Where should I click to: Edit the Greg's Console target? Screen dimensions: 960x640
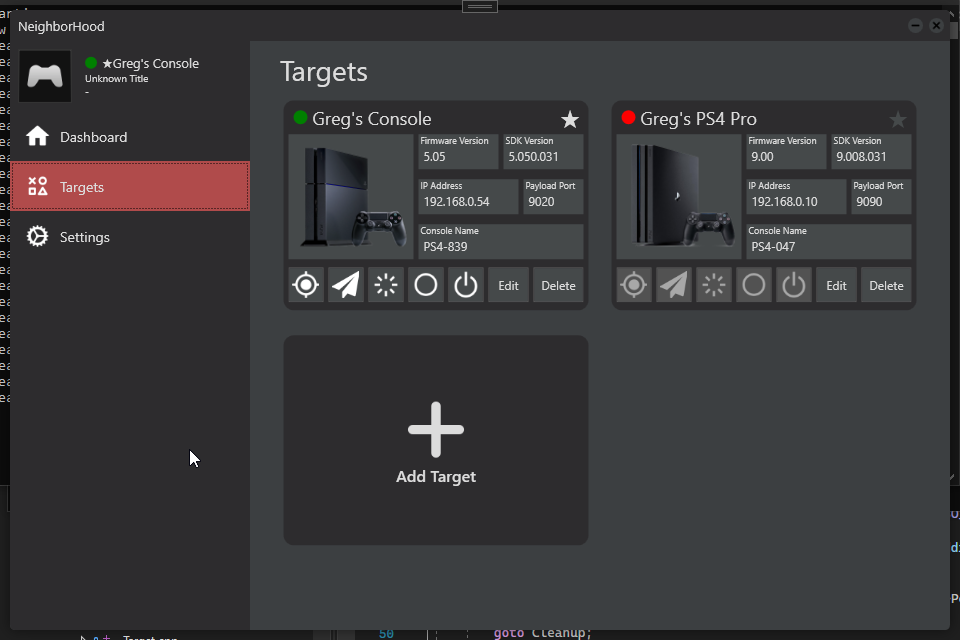[x=508, y=285]
